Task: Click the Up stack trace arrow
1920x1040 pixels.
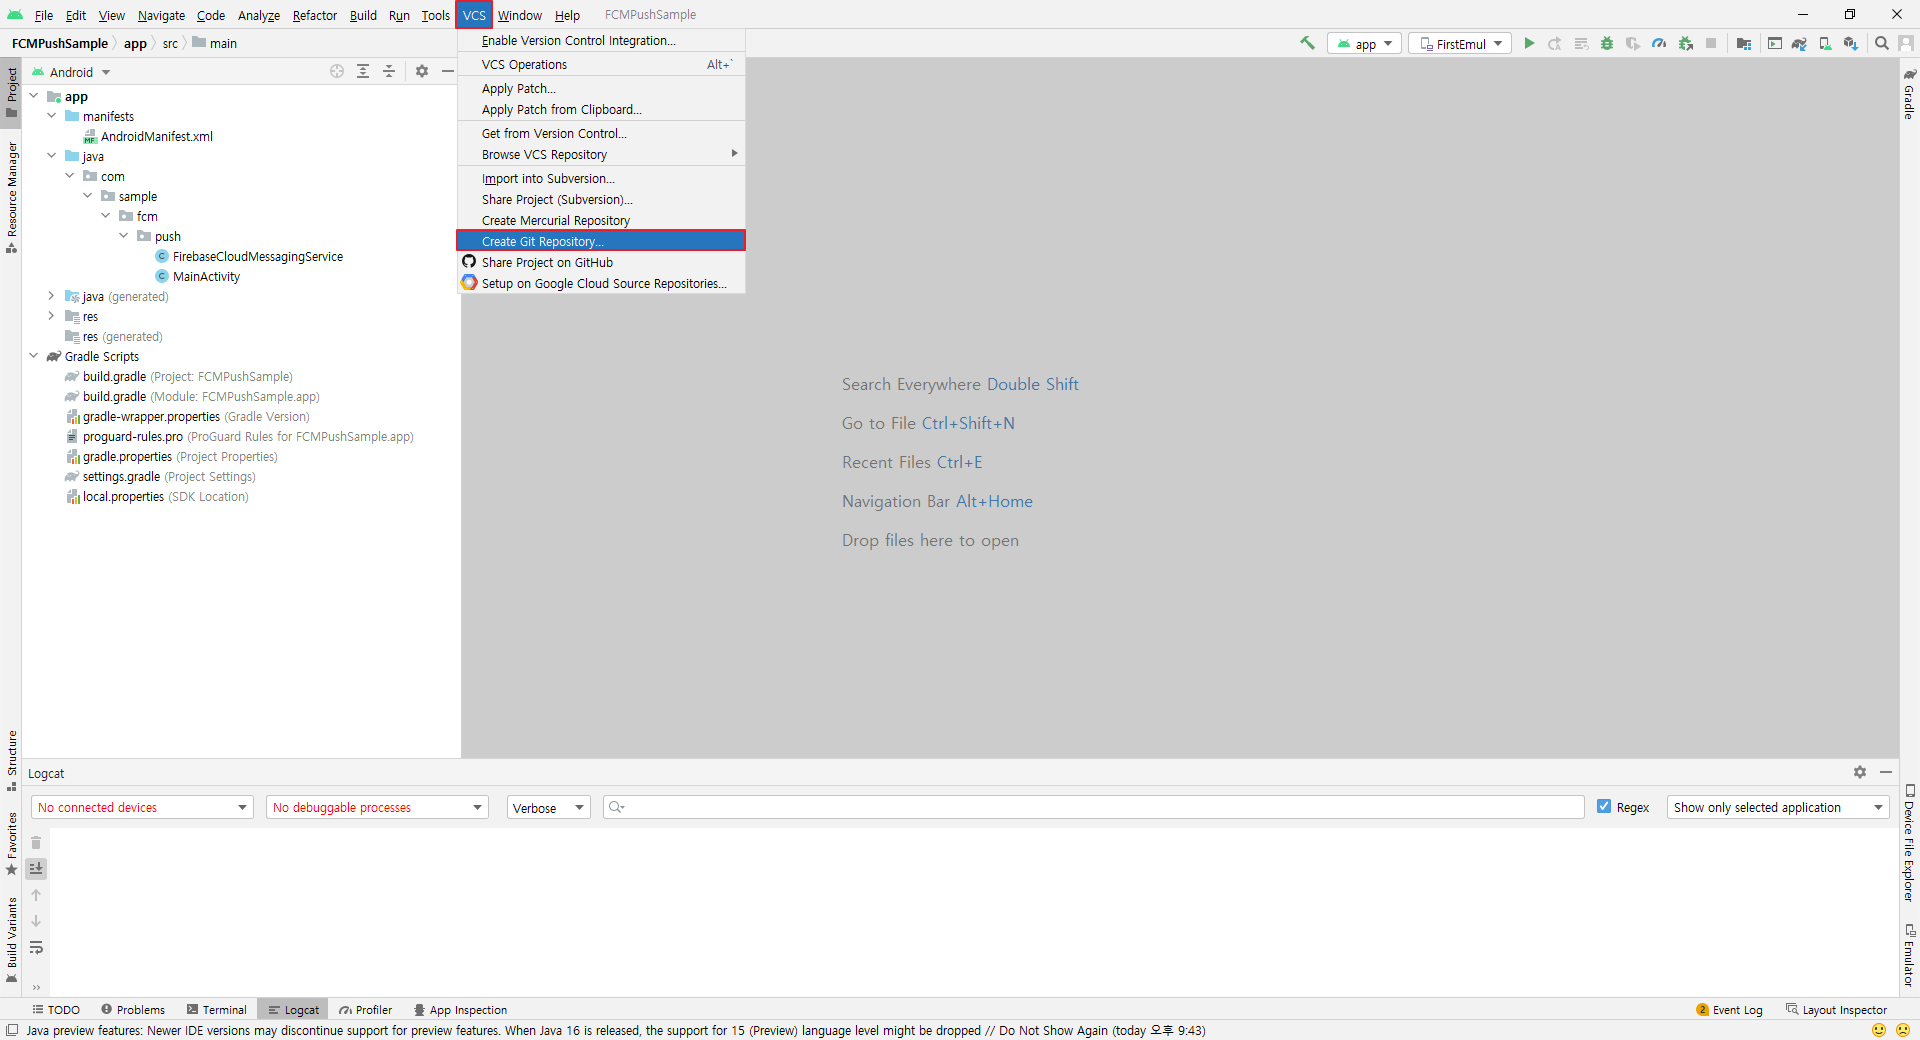Action: (36, 895)
